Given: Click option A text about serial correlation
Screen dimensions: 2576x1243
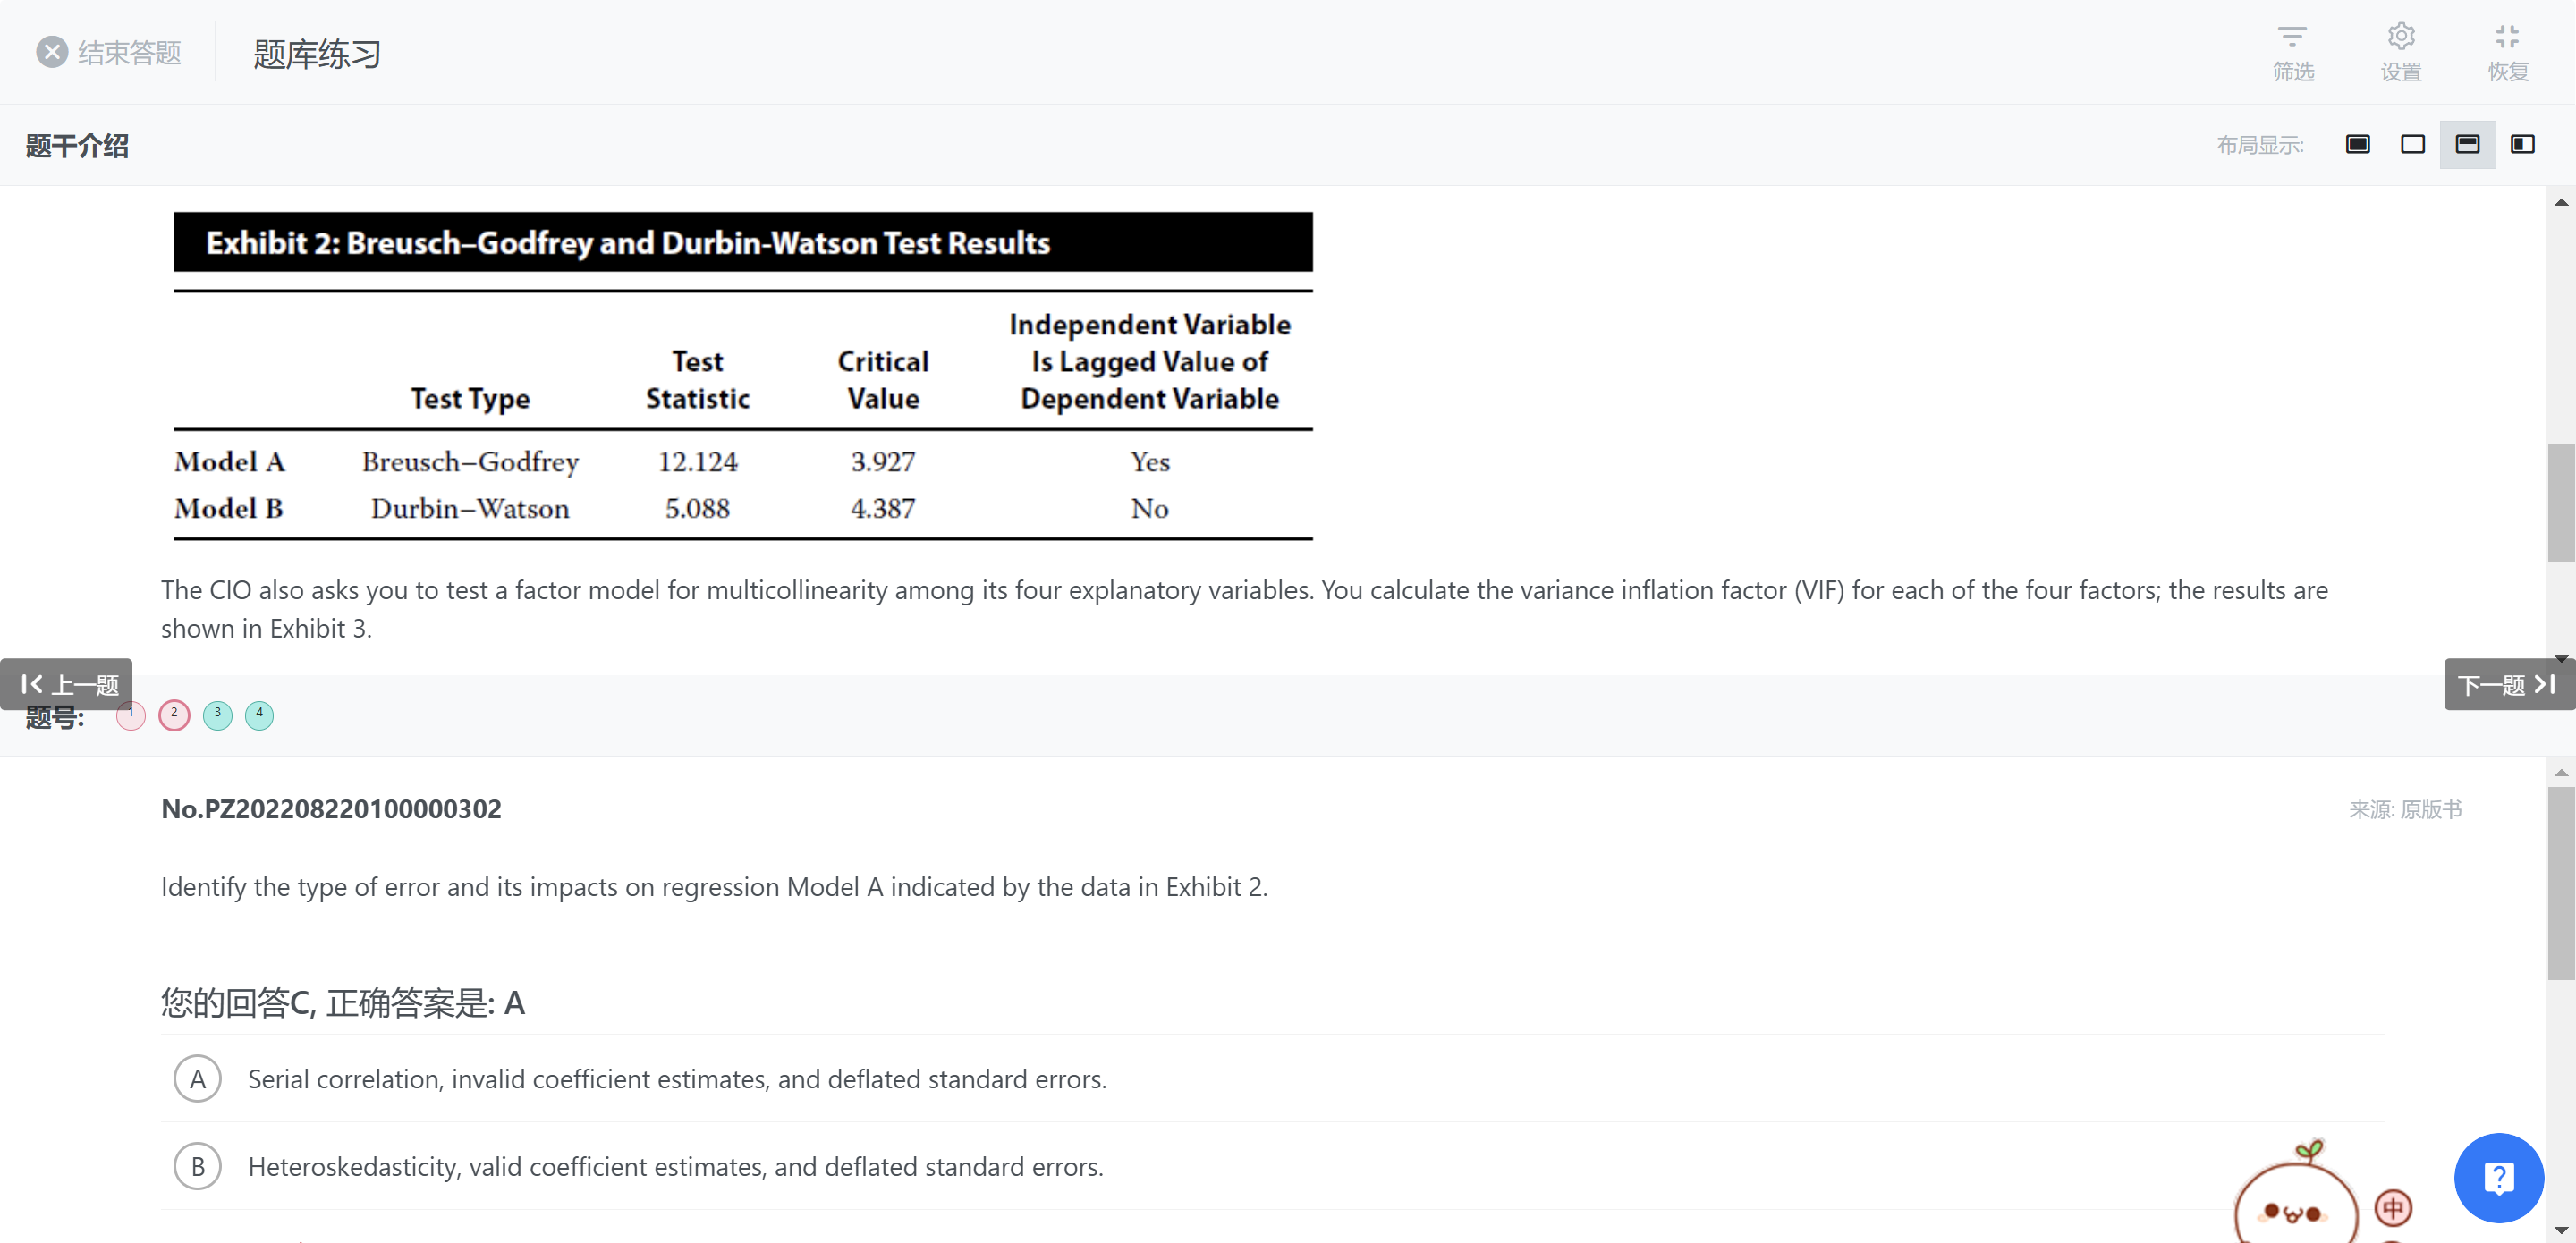Looking at the screenshot, I should (677, 1079).
